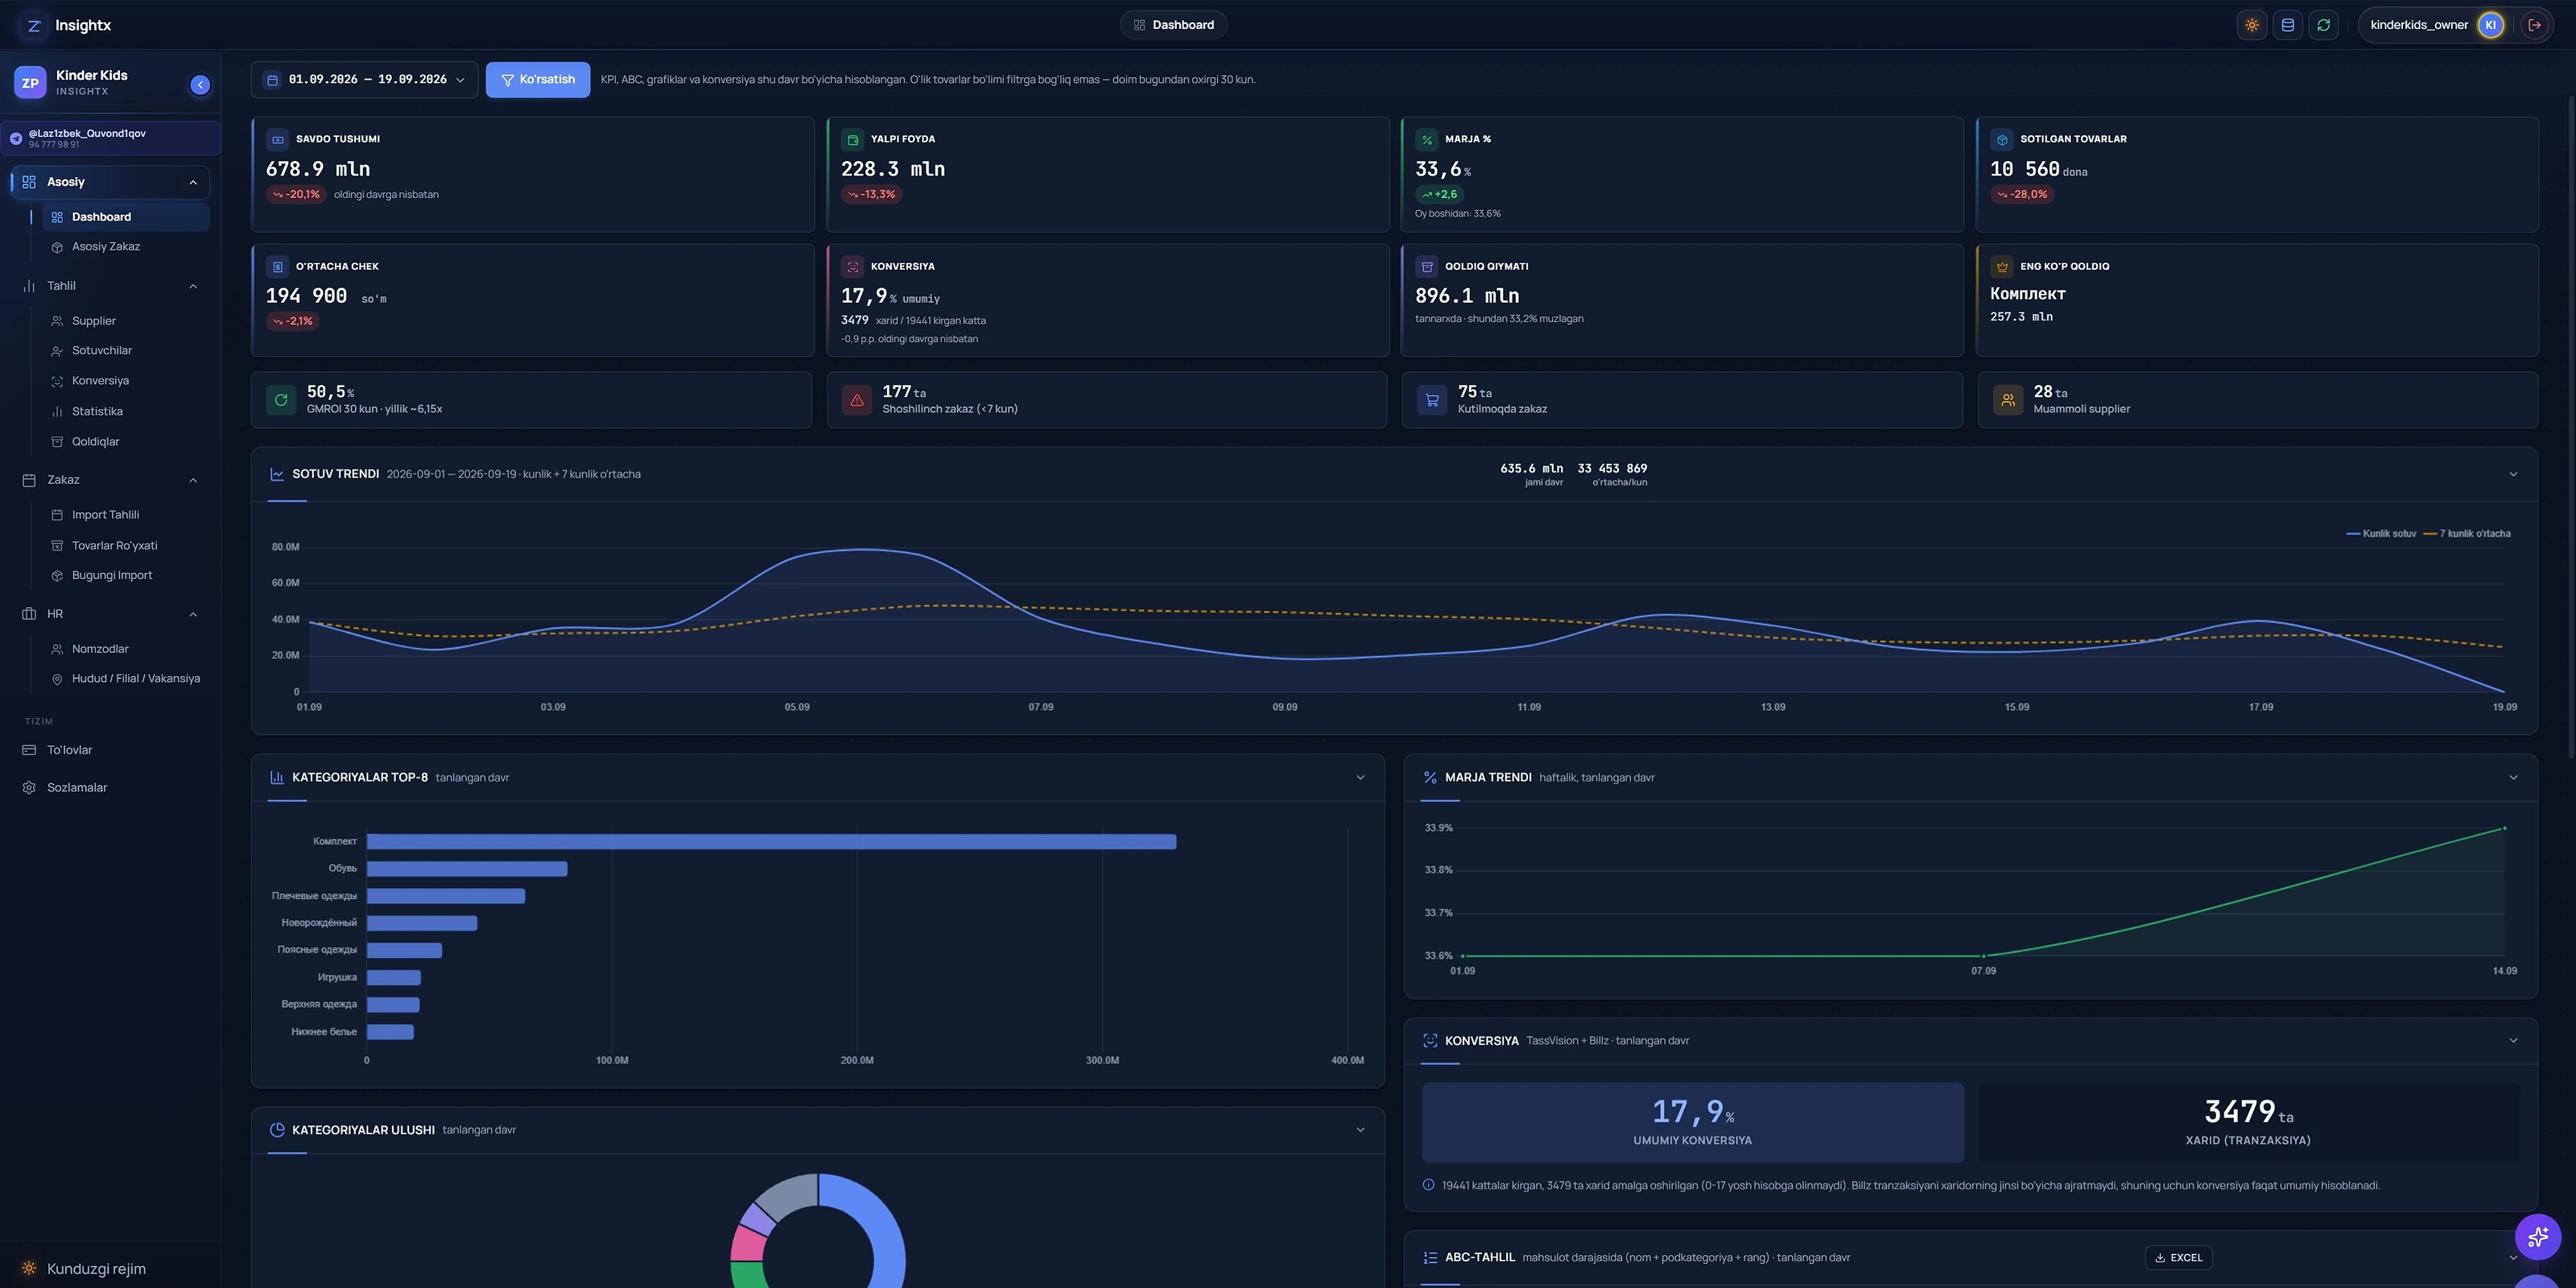The image size is (2576, 1288).
Task: Collapse the Sotuv Trendi panel chevron
Action: coord(2513,474)
